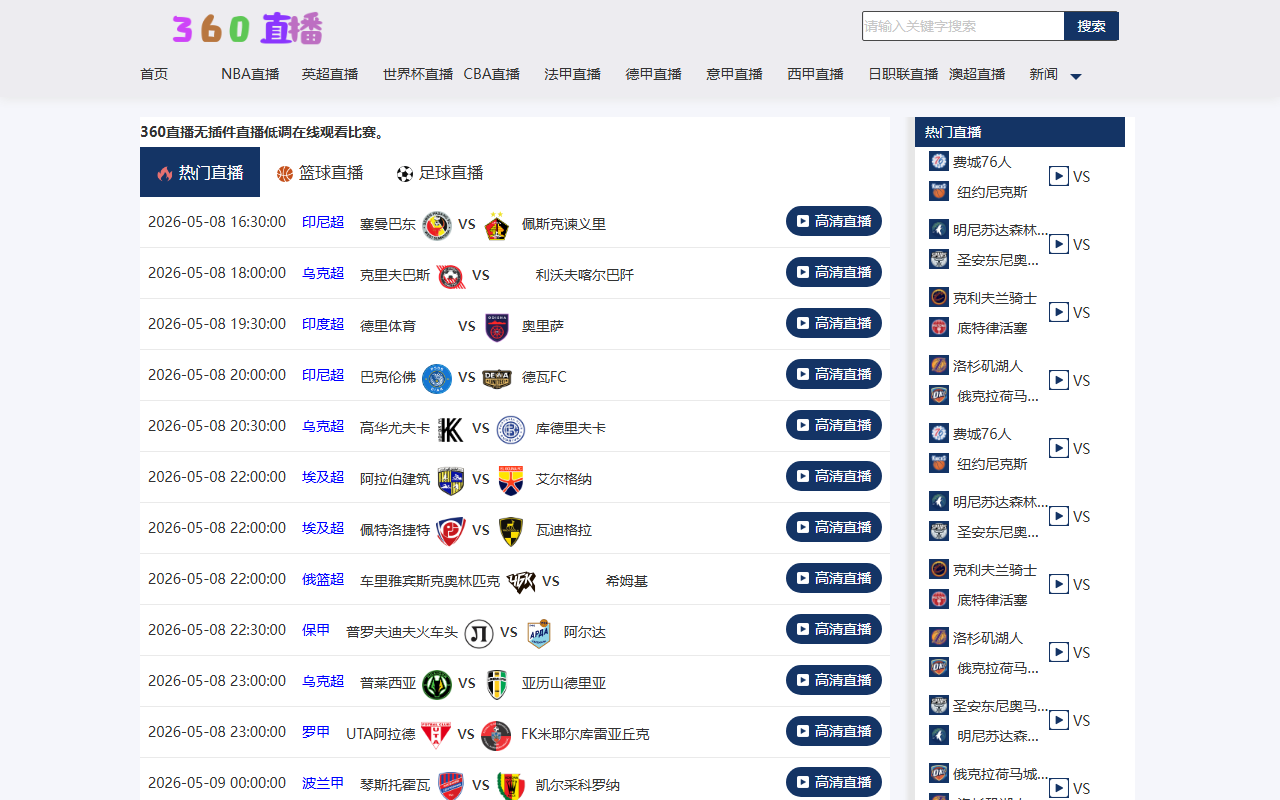The width and height of the screenshot is (1280, 800).
Task: Click the UTA阿拉德 team logo
Action: 436,736
